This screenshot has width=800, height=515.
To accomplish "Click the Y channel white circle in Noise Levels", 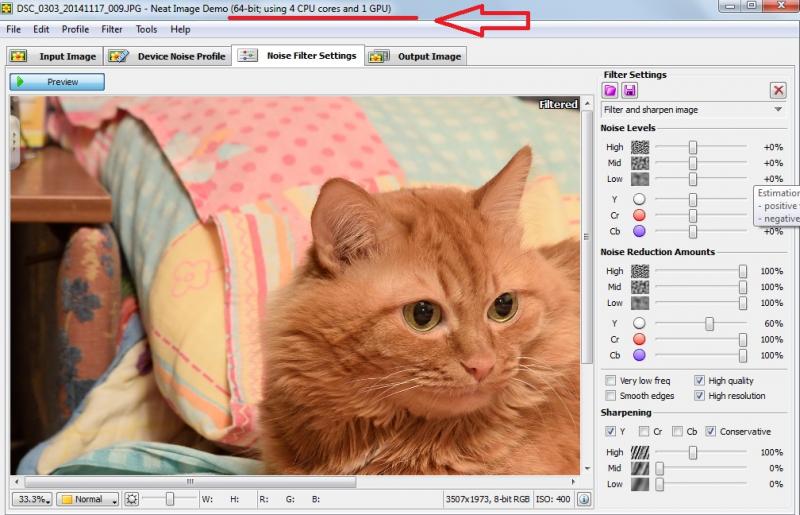I will [x=639, y=199].
